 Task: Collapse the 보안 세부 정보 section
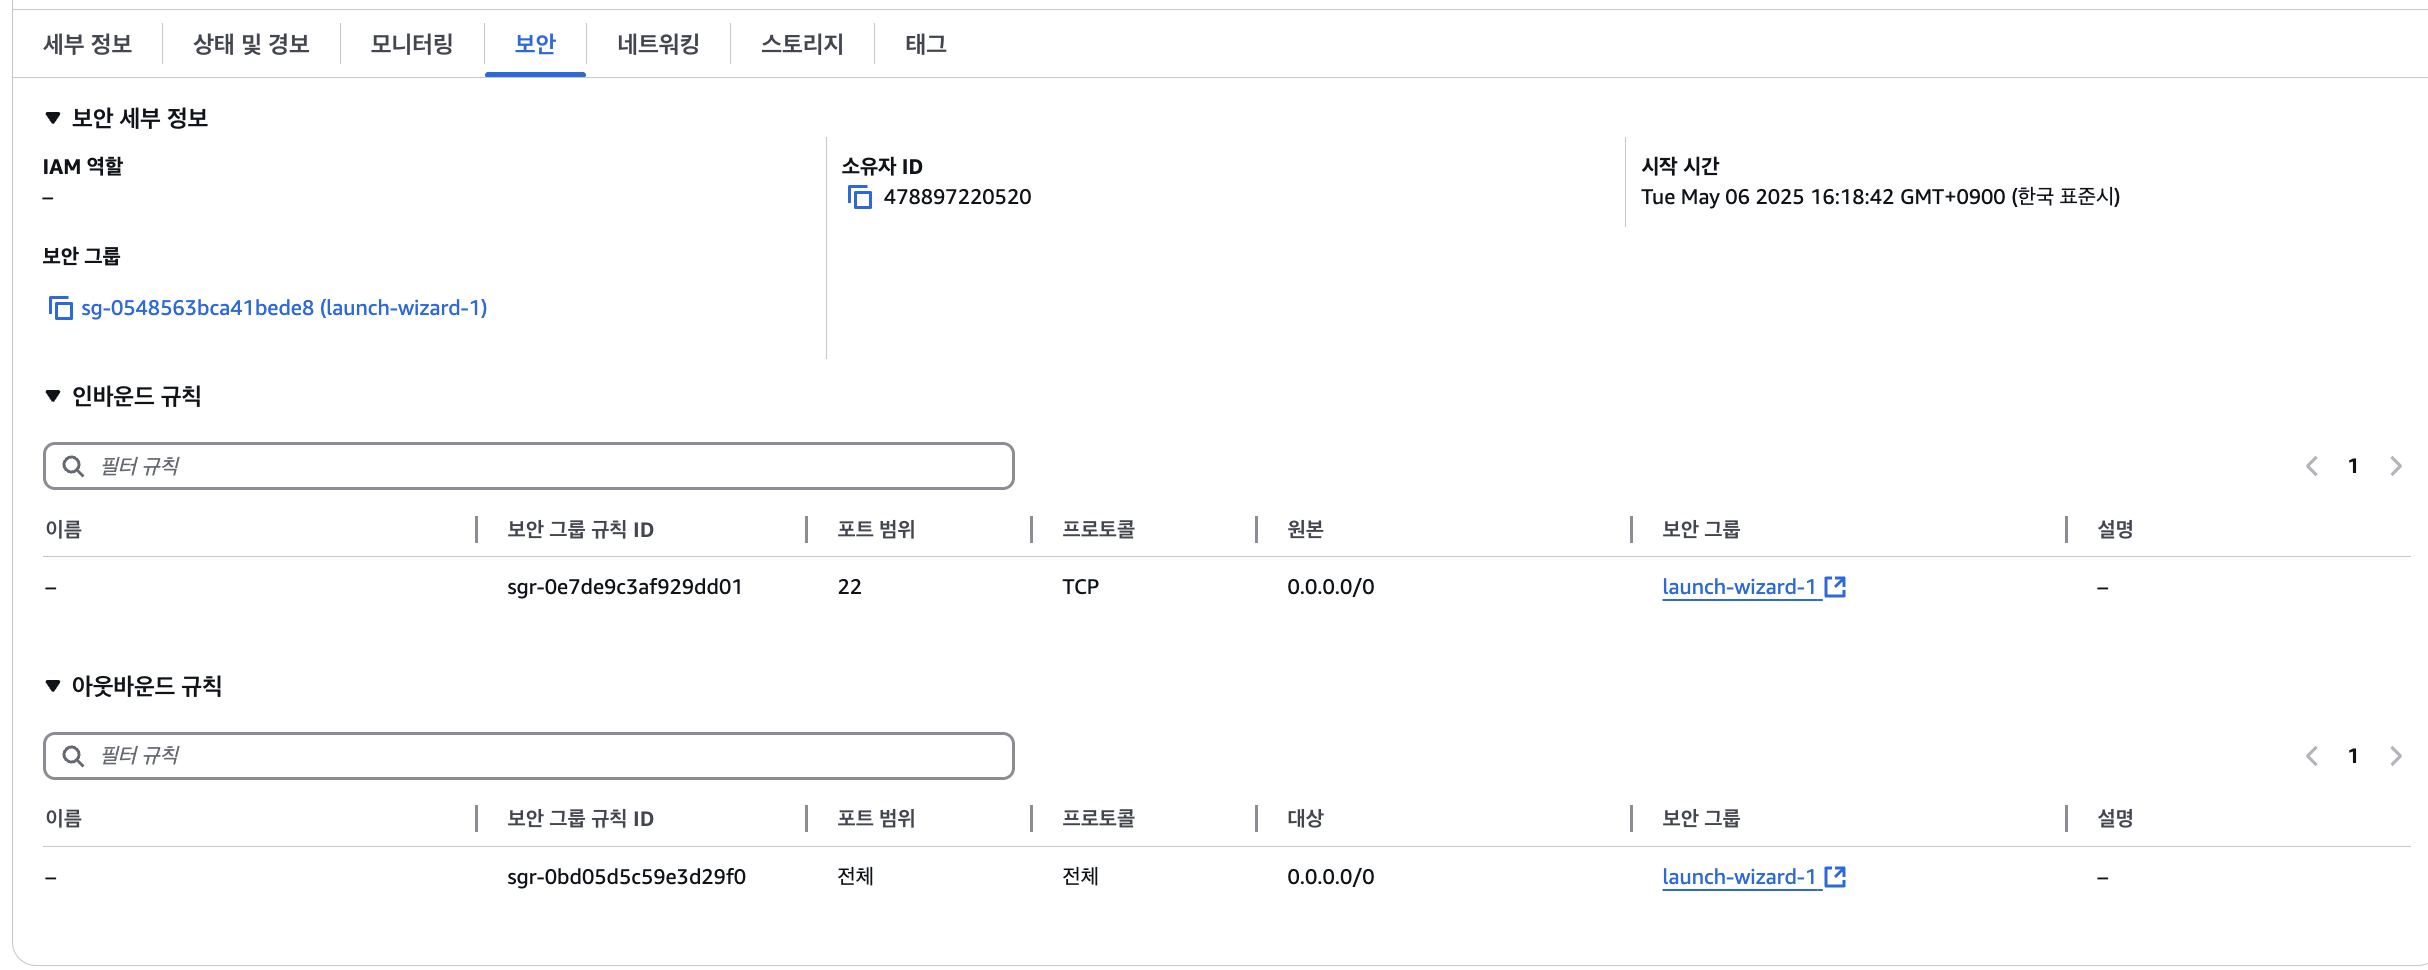coord(53,118)
